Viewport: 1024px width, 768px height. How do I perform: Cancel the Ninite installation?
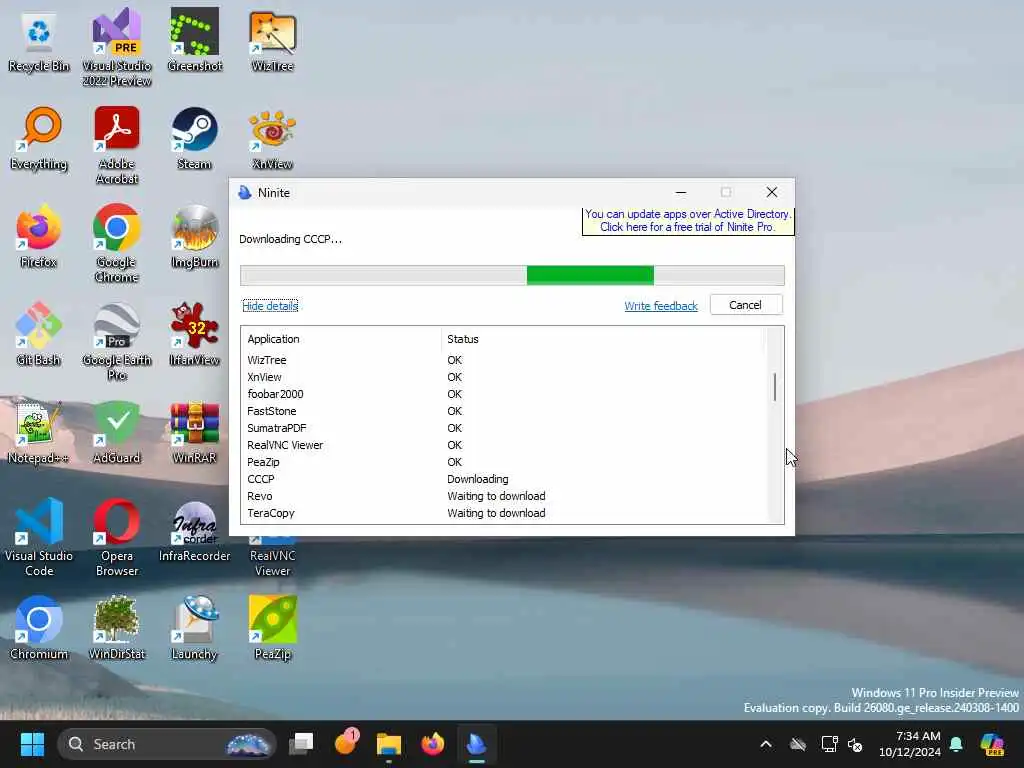(x=746, y=305)
